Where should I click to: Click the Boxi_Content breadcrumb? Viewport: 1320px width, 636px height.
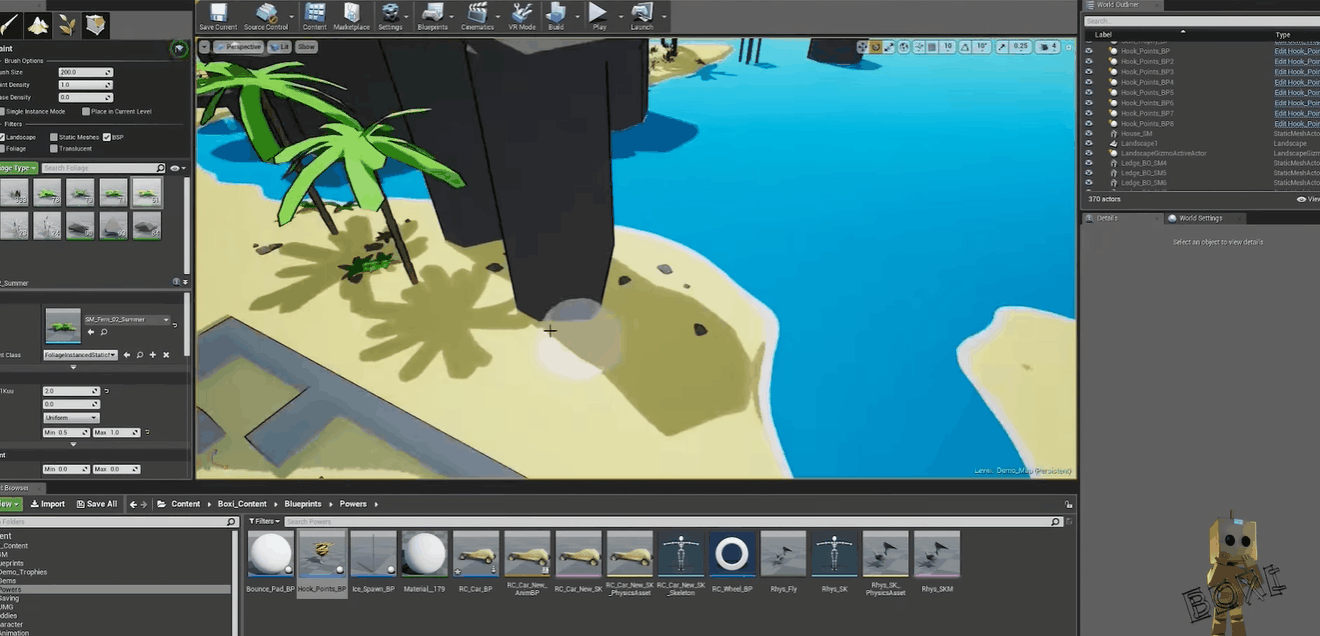[242, 504]
